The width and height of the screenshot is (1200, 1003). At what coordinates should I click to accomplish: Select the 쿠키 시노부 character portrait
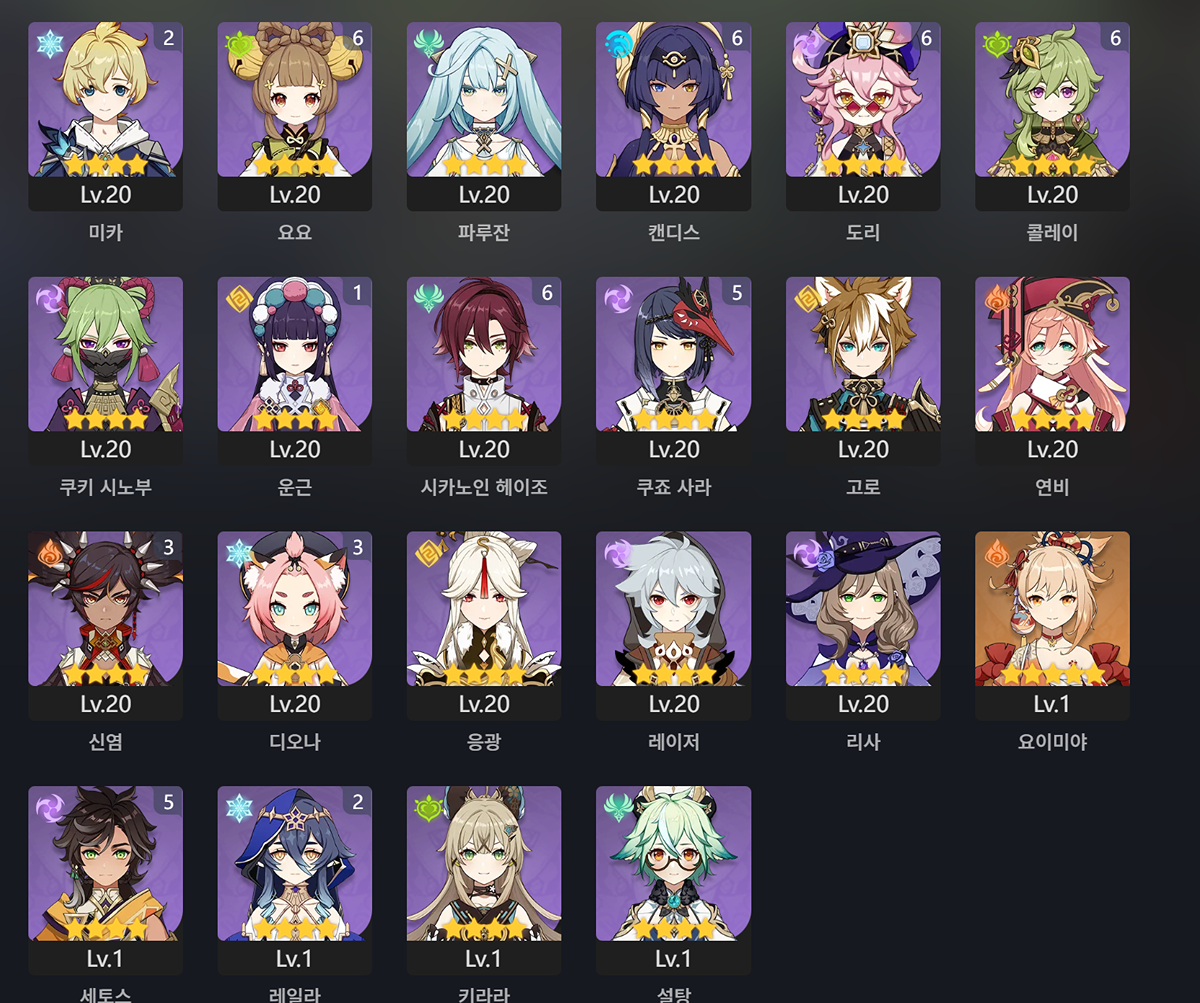pyautogui.click(x=105, y=354)
